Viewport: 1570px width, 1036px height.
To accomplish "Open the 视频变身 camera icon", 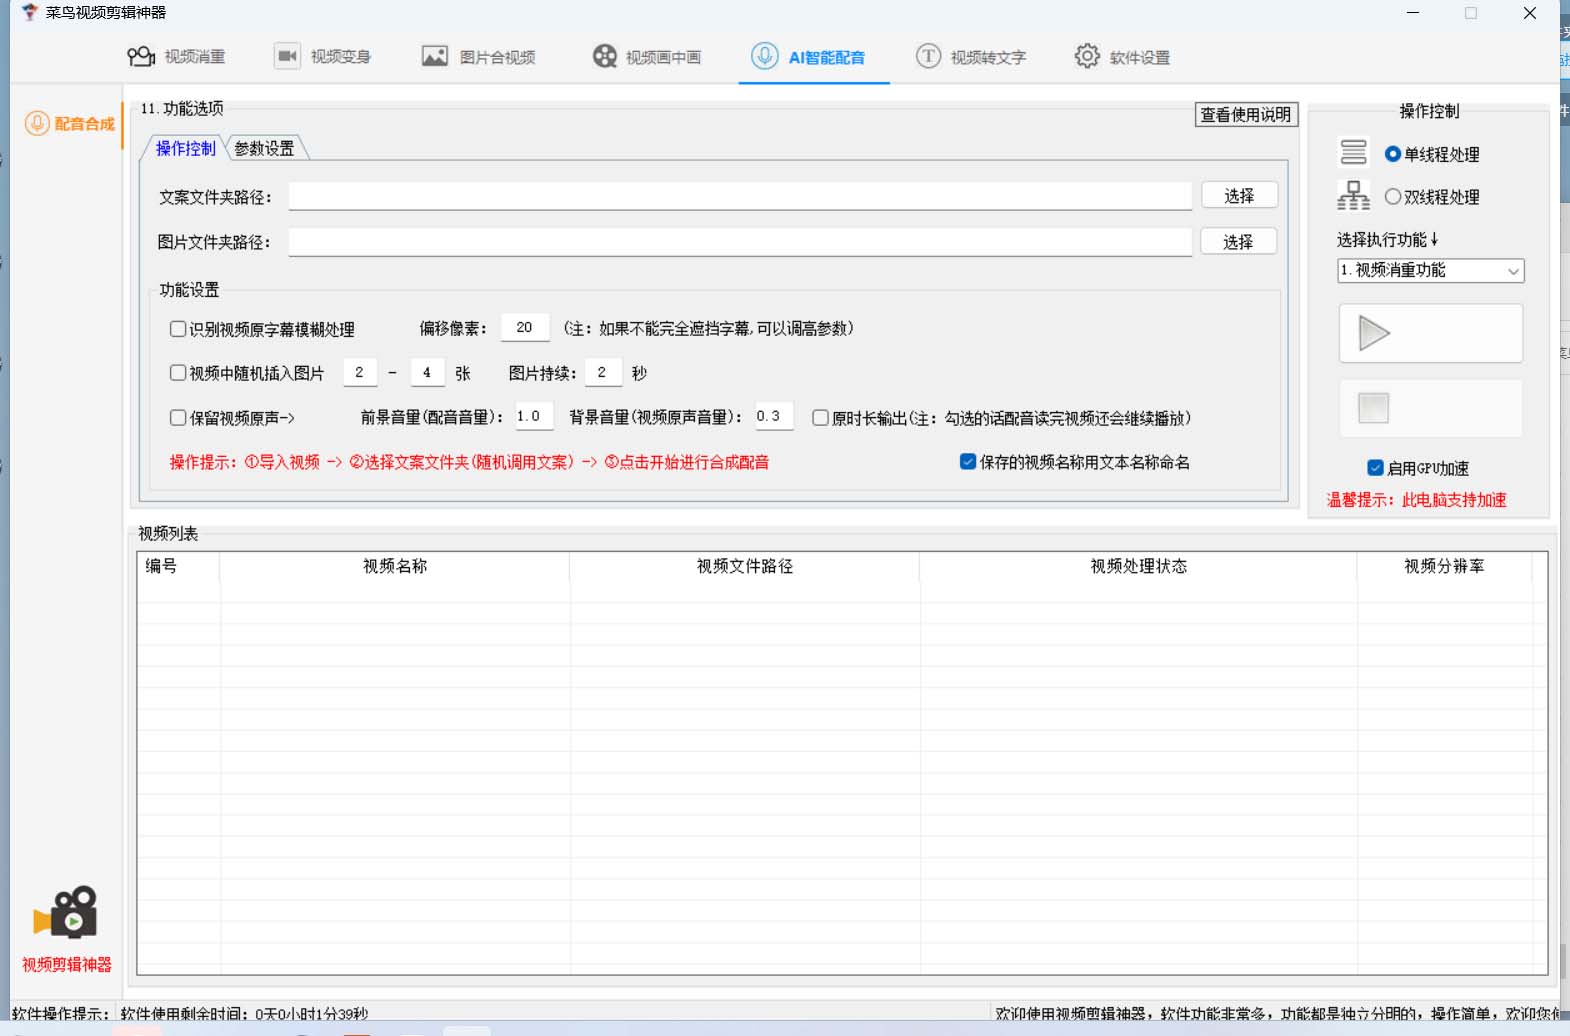I will (287, 57).
